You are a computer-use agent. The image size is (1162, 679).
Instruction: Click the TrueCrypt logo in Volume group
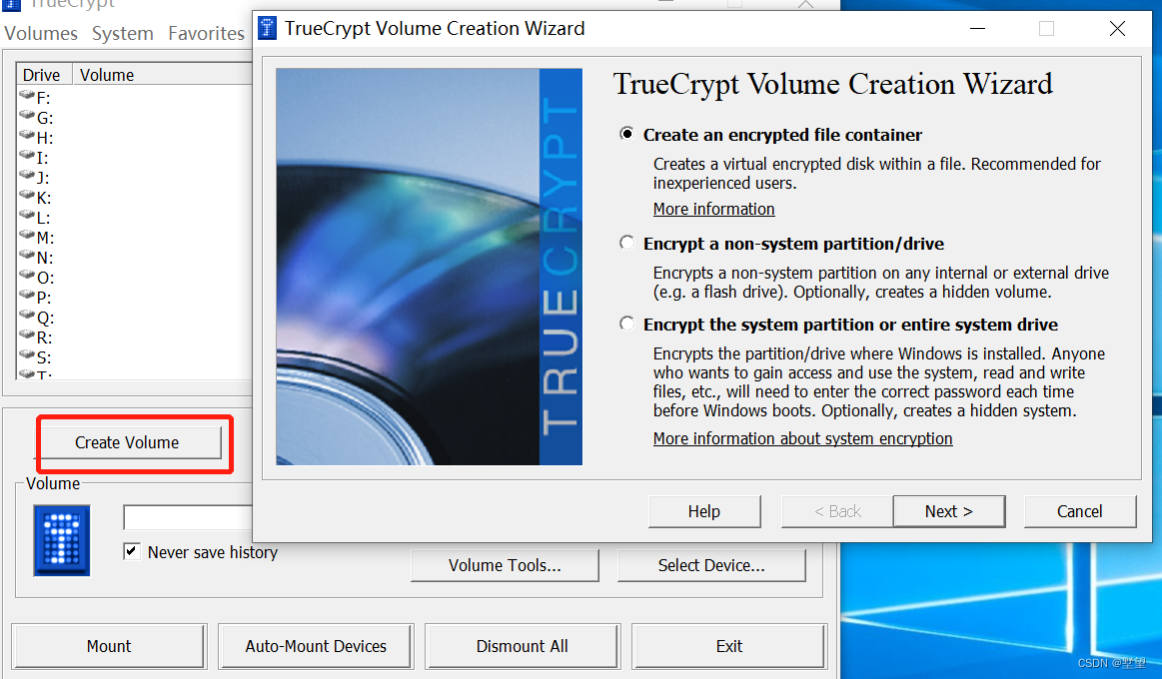point(62,540)
